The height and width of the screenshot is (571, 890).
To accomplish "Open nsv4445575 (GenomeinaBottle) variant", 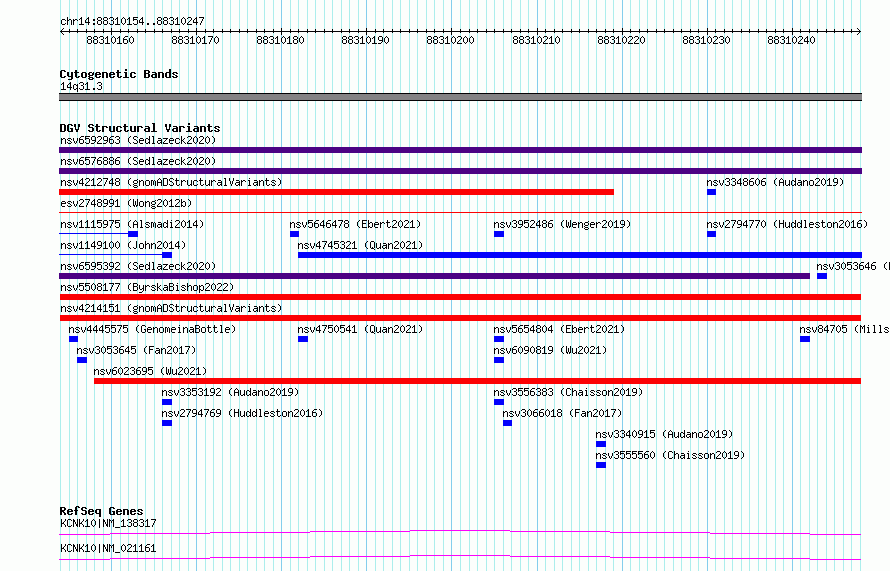I will [152, 329].
